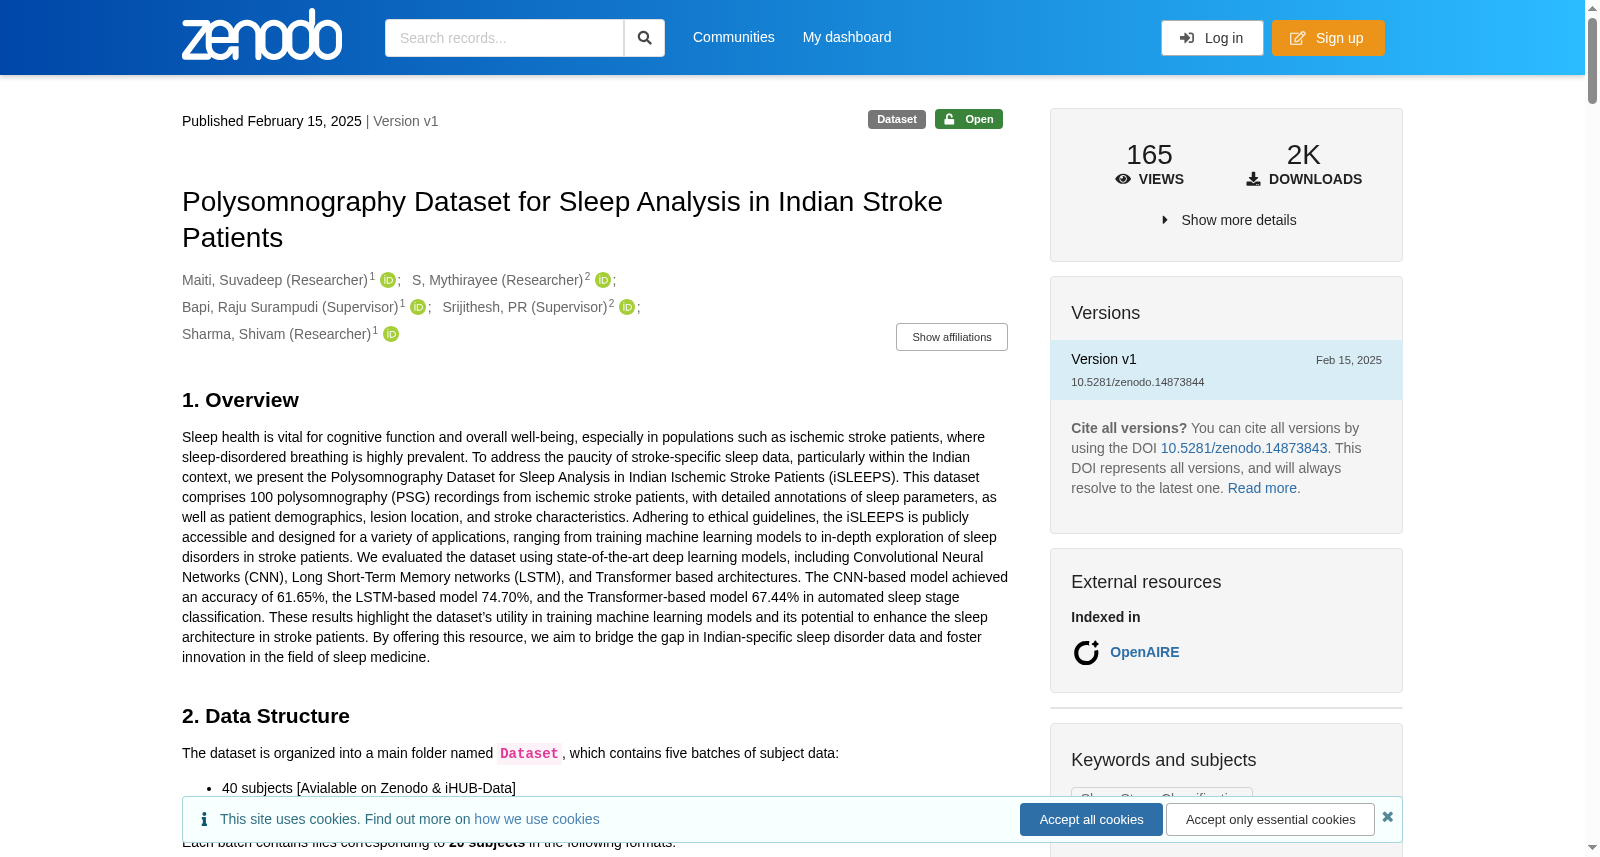Click the '165' views count
Viewport: 1600px width, 857px height.
tap(1149, 155)
